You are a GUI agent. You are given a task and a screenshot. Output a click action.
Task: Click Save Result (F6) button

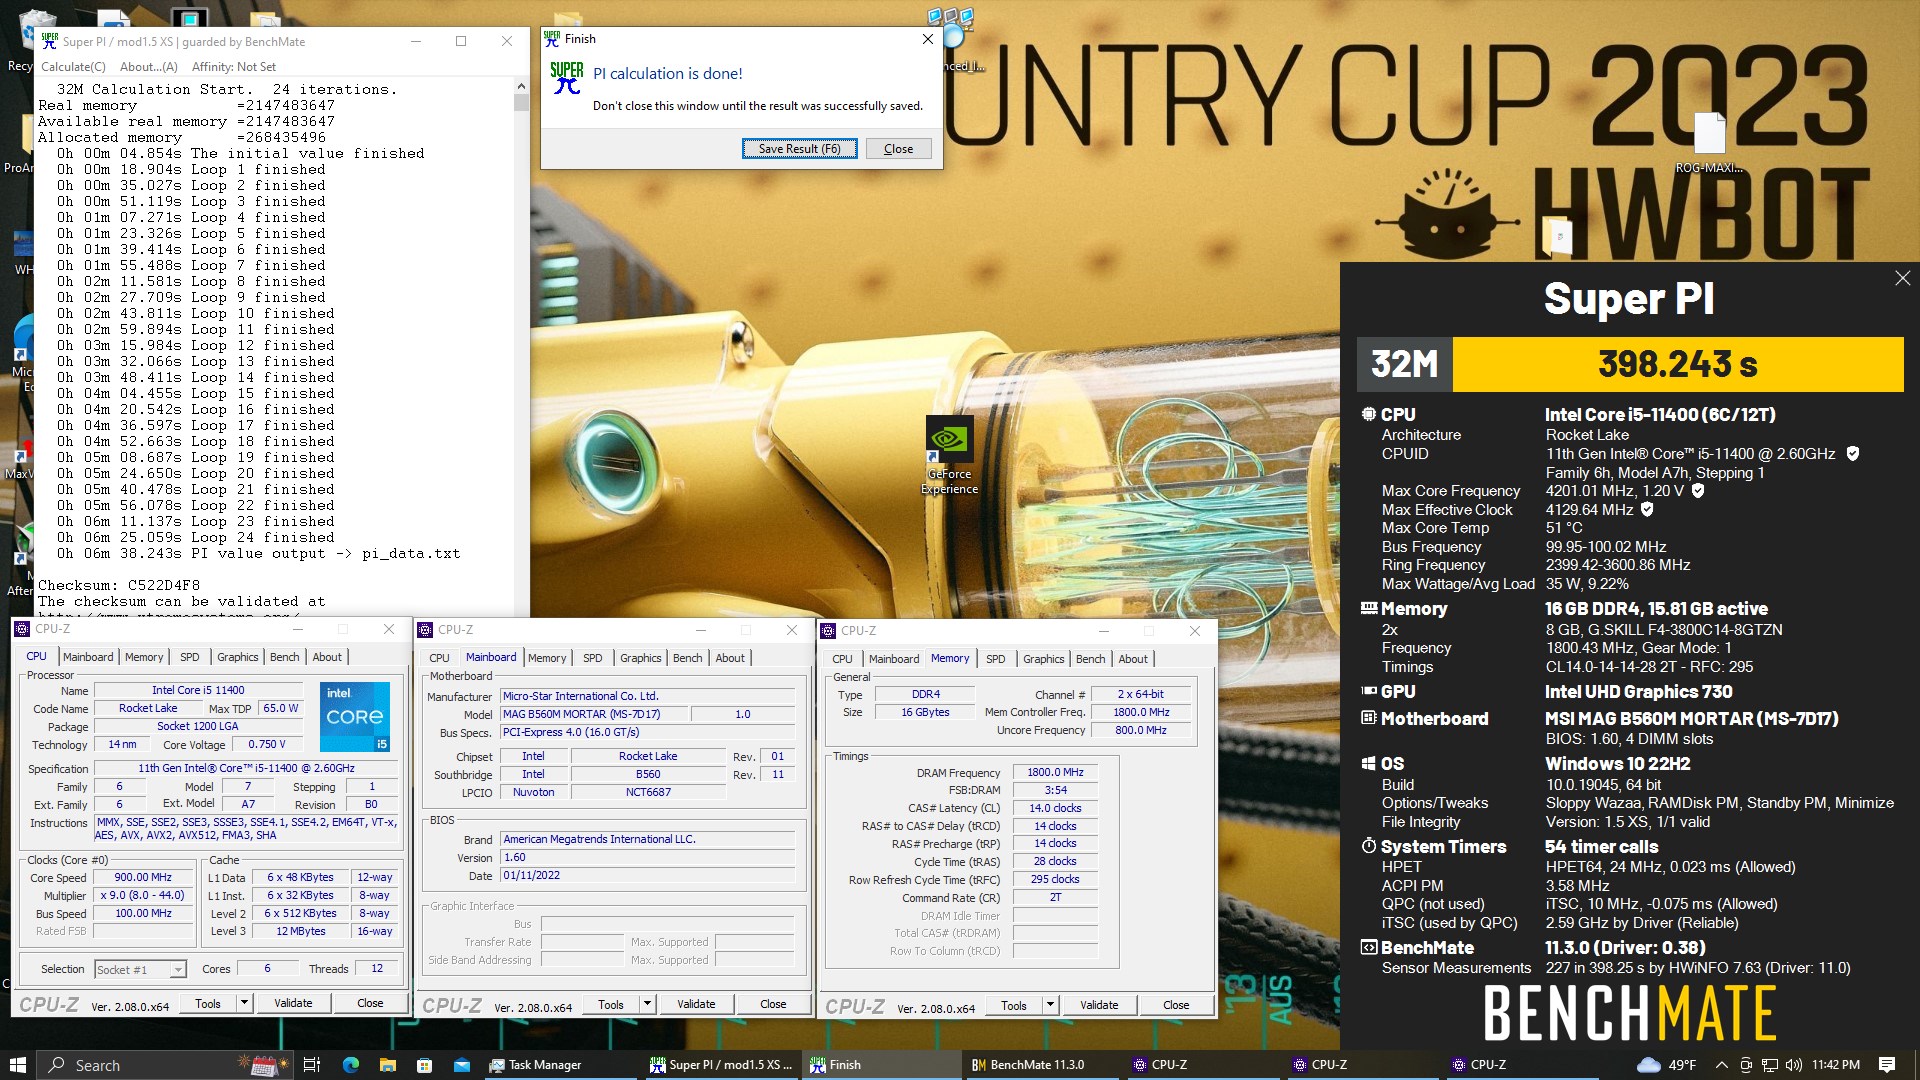coord(799,149)
